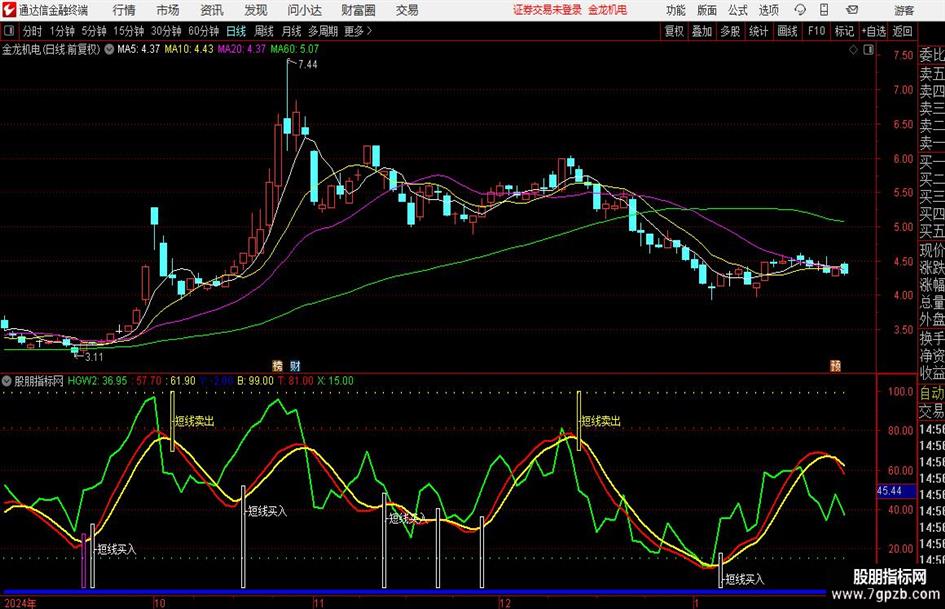This screenshot has height=609, width=945.
Task: Click the MA60: 5.07 indicator value
Action: pos(295,49)
